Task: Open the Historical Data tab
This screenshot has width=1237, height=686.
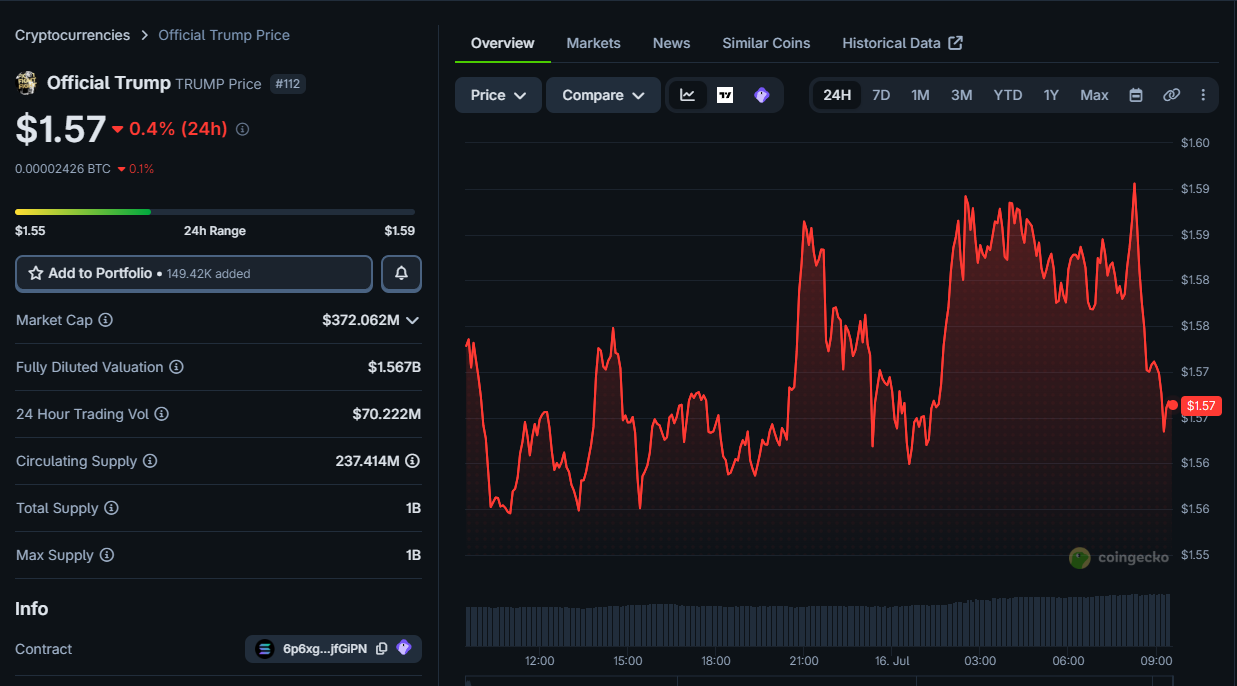Action: [902, 43]
